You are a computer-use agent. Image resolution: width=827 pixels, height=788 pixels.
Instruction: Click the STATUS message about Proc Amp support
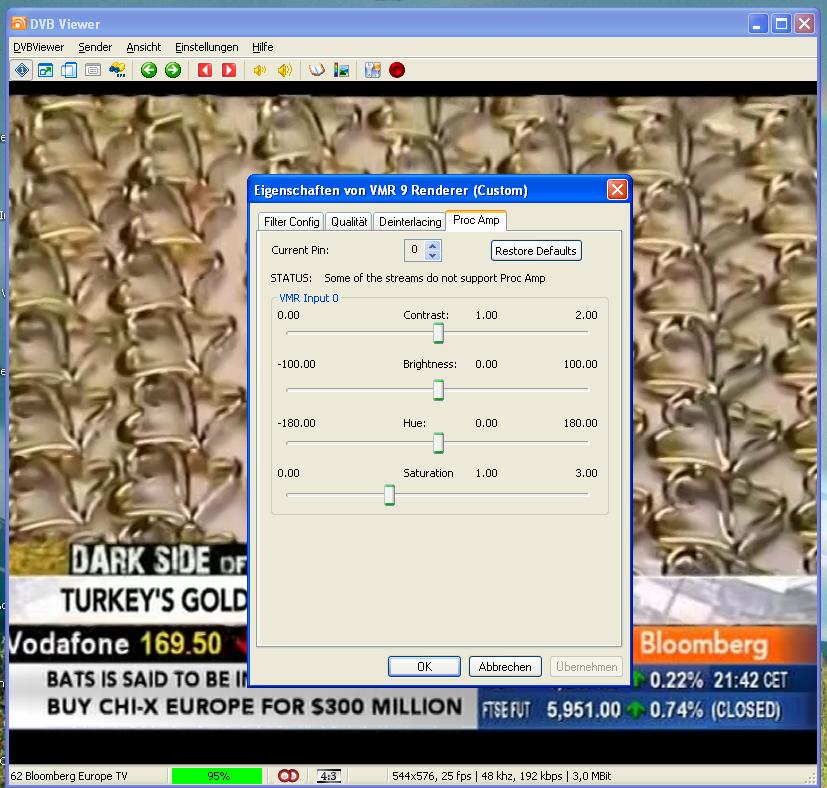(x=435, y=278)
